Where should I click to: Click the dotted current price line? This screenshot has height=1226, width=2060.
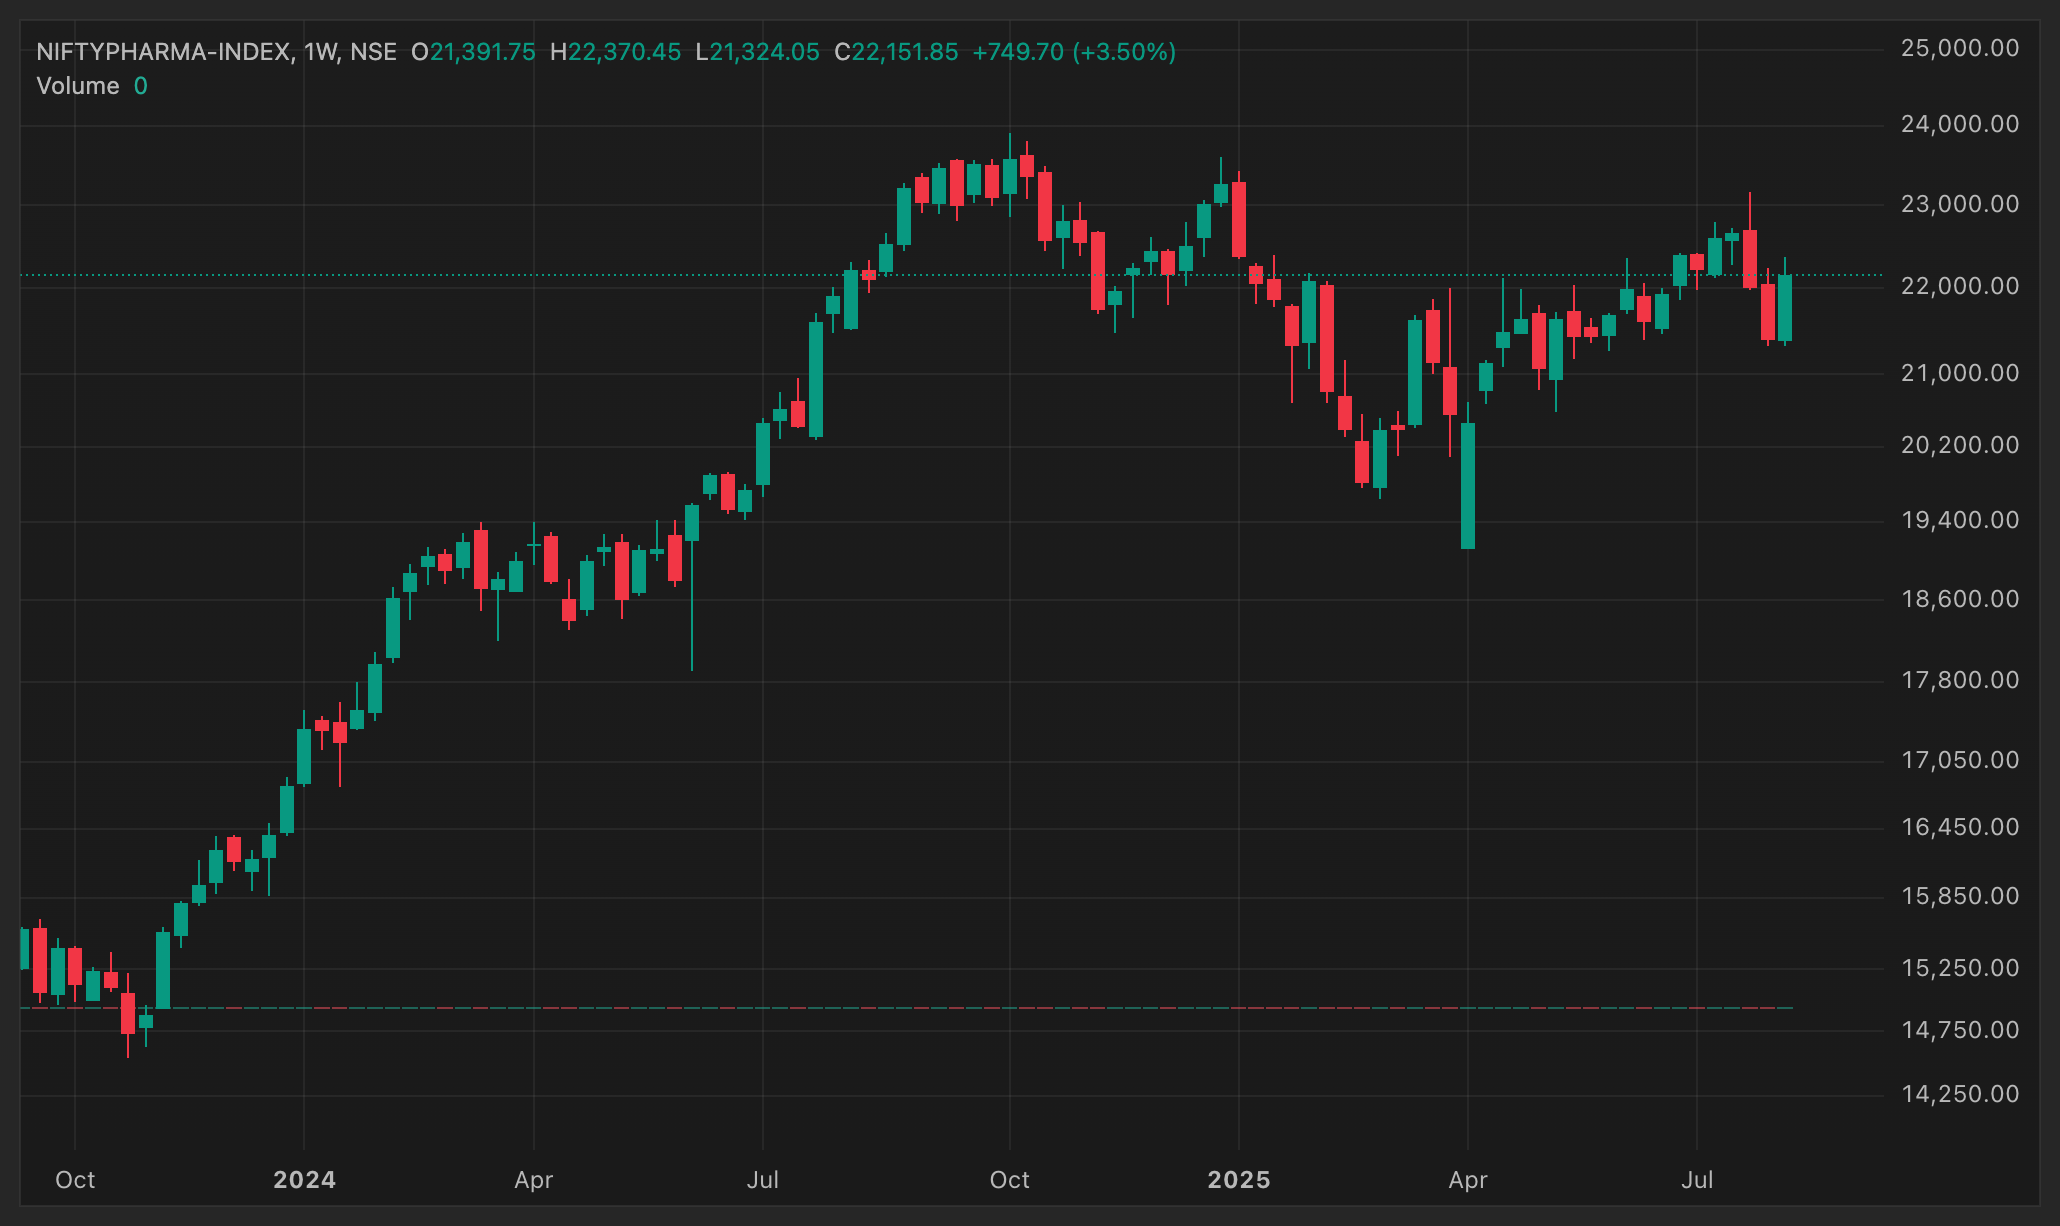950,275
